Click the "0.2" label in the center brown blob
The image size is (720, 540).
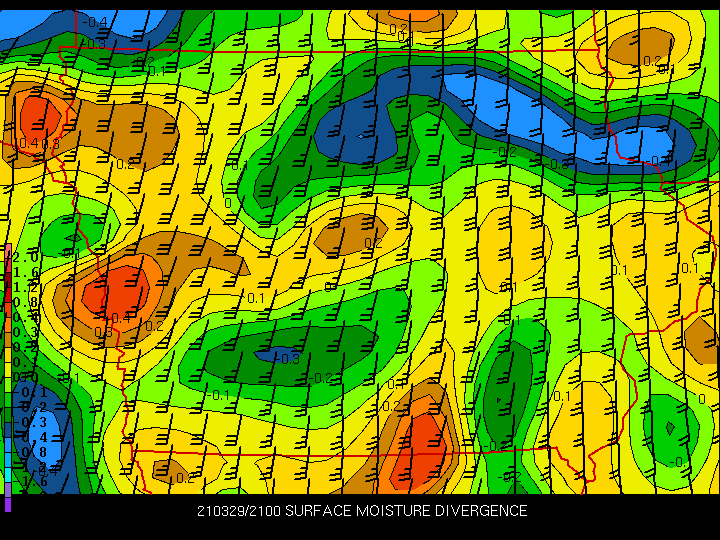pyautogui.click(x=373, y=242)
